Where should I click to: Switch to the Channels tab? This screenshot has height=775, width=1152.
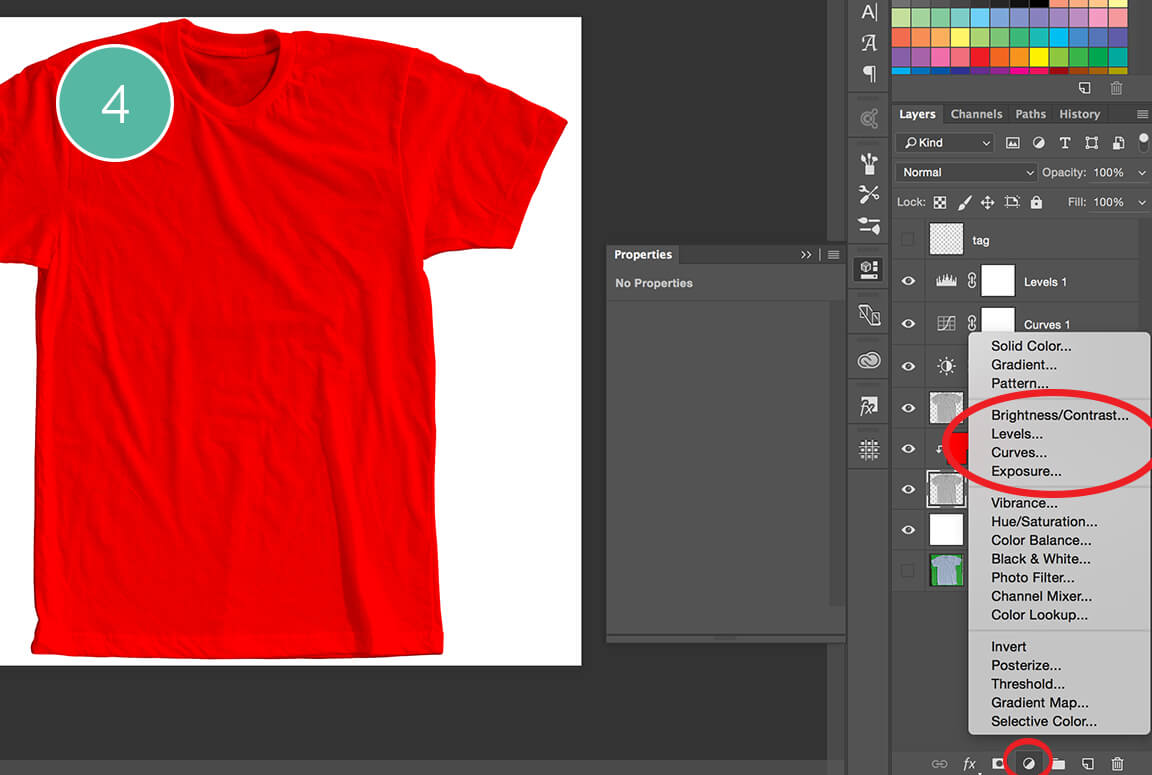pyautogui.click(x=976, y=113)
